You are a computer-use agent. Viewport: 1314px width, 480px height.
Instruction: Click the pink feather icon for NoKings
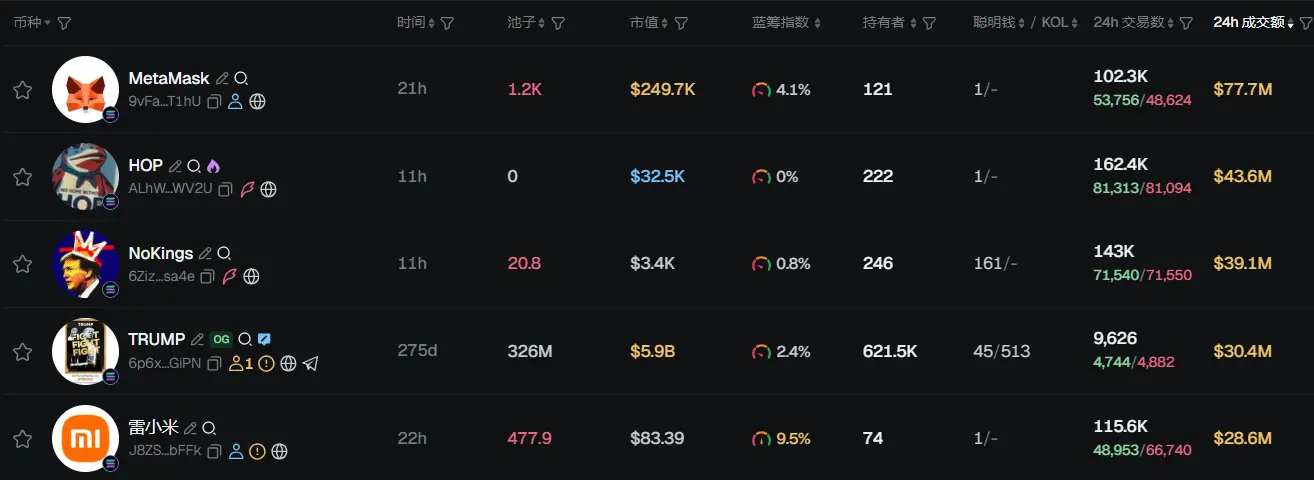229,276
